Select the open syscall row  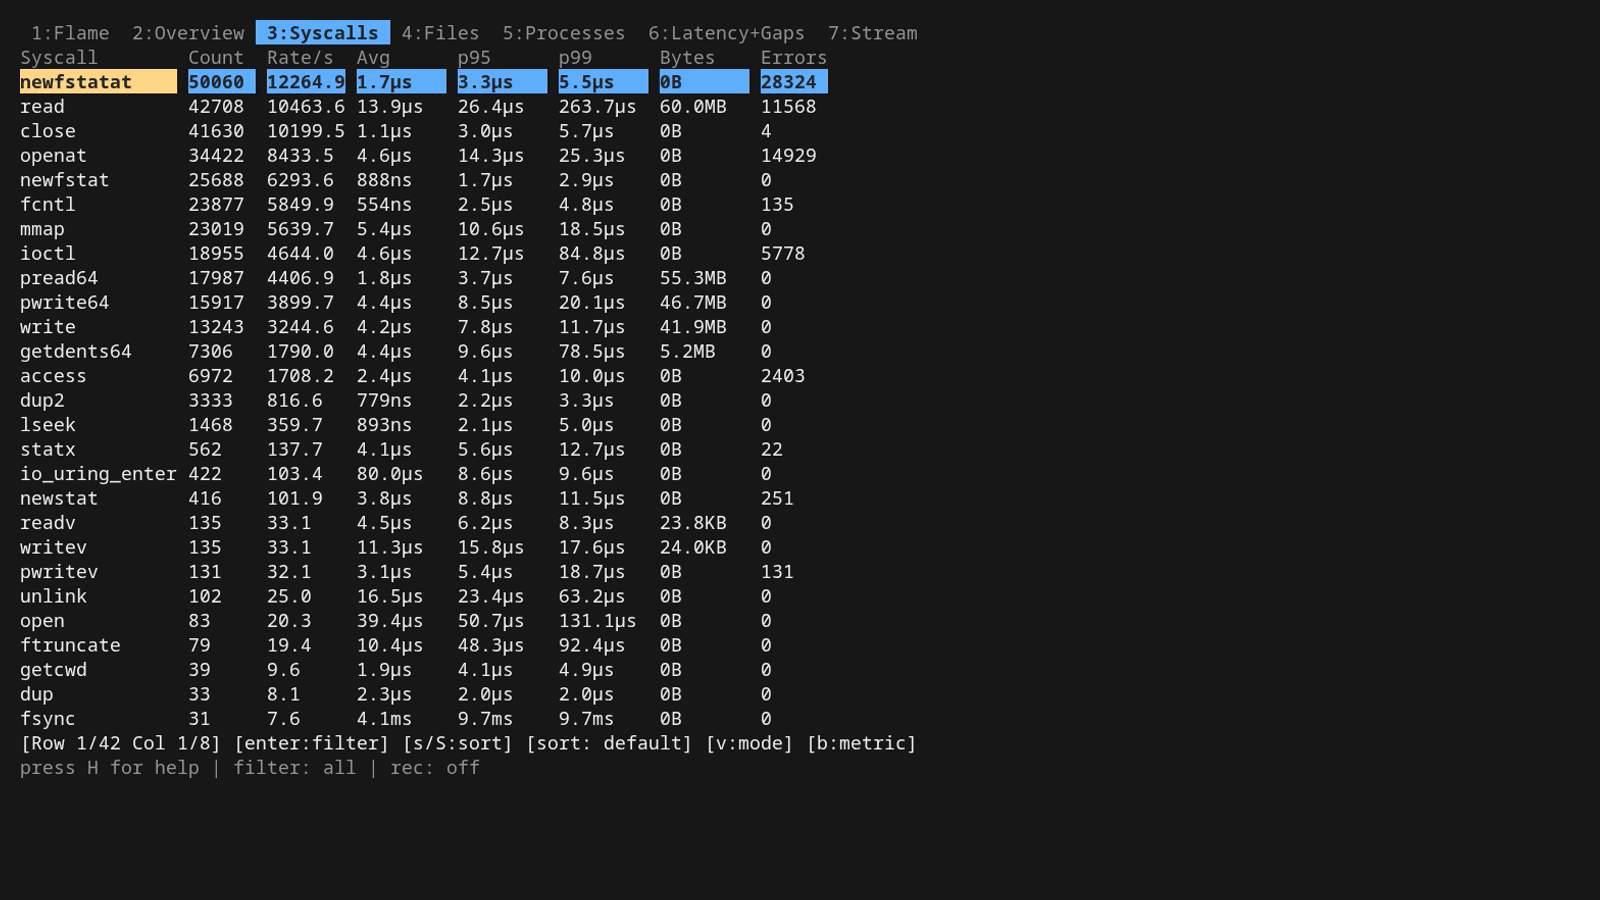(424, 621)
